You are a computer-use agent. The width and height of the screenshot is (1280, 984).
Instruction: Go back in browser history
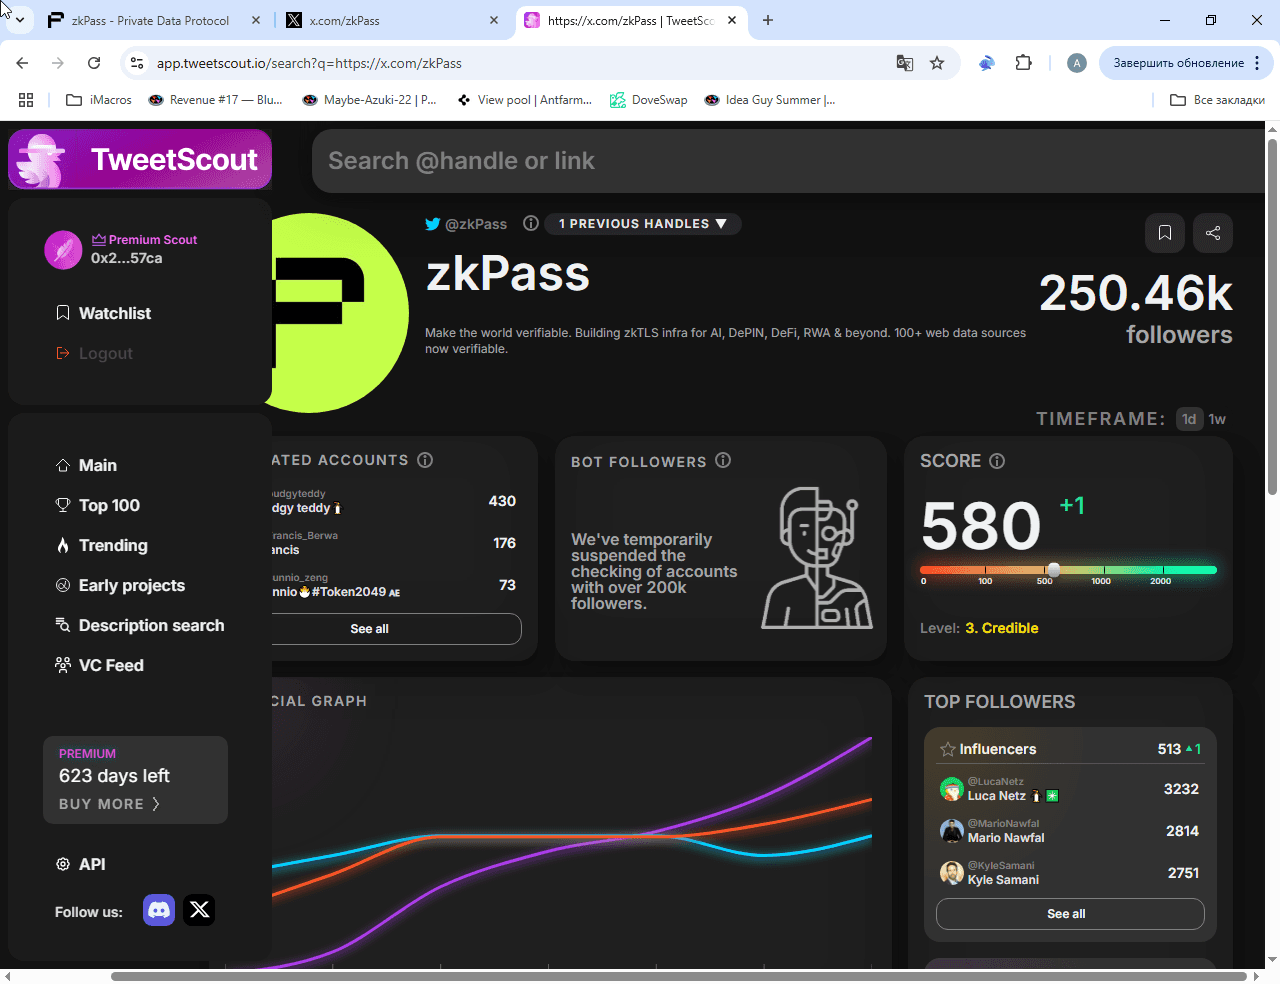22,63
